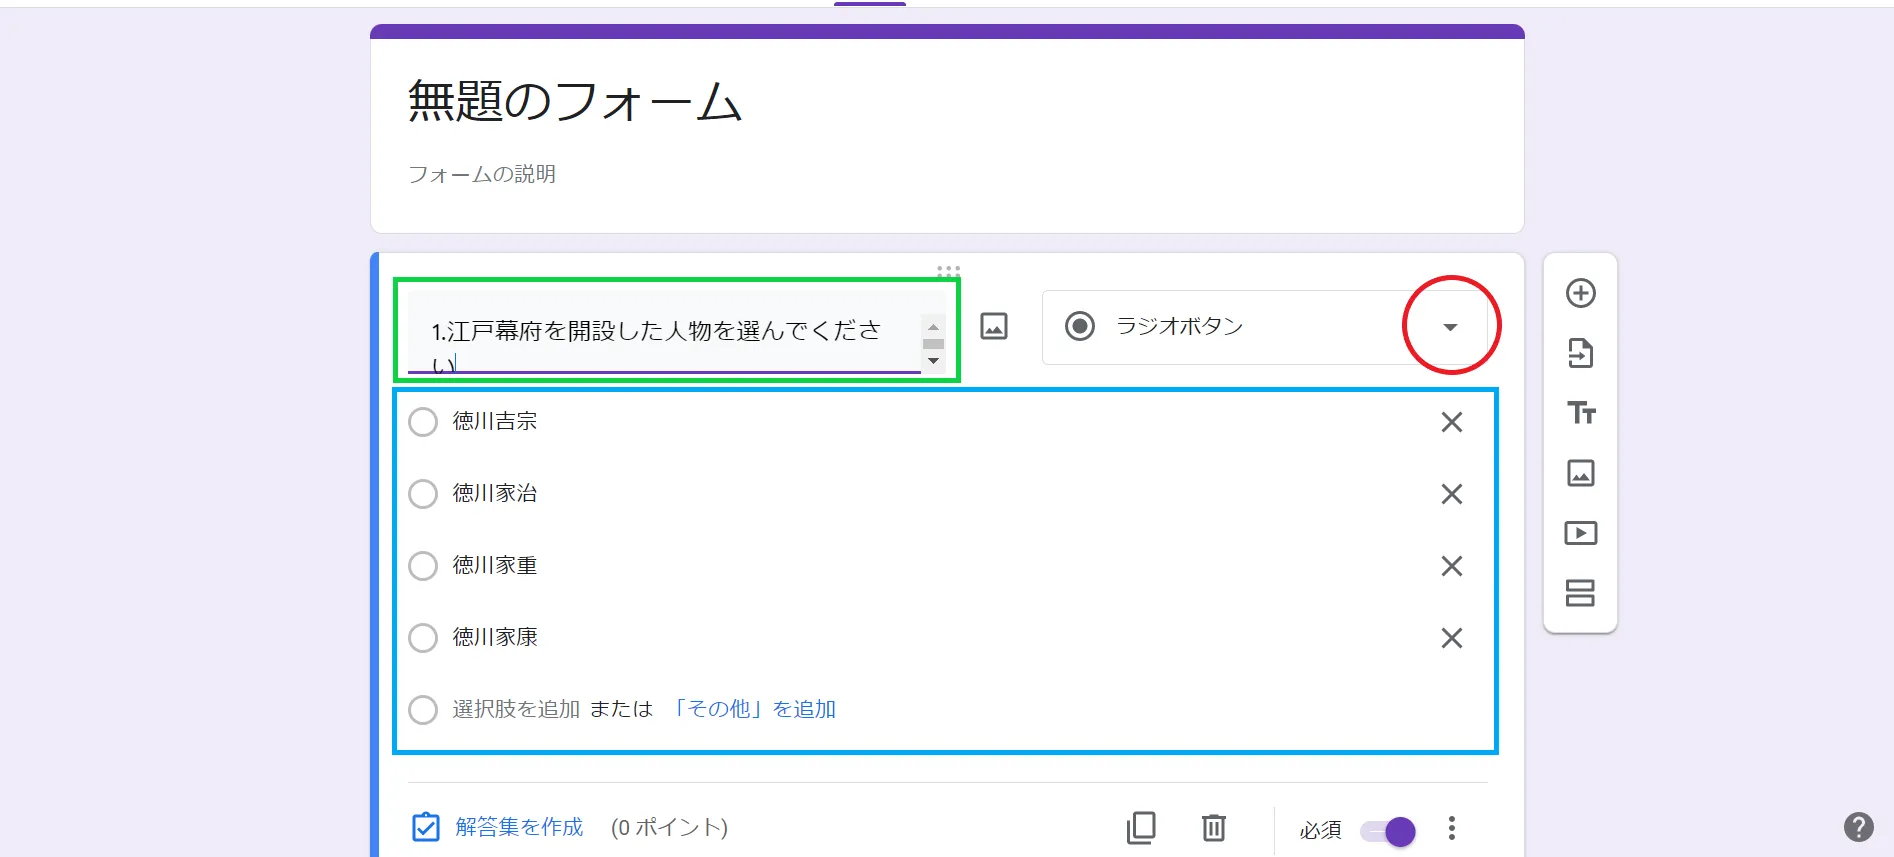Click the フォームの説明 description field

click(482, 174)
